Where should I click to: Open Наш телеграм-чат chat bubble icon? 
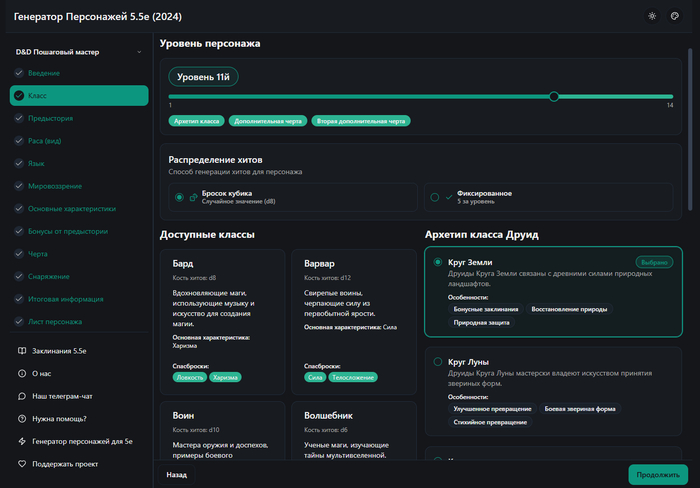(x=21, y=396)
